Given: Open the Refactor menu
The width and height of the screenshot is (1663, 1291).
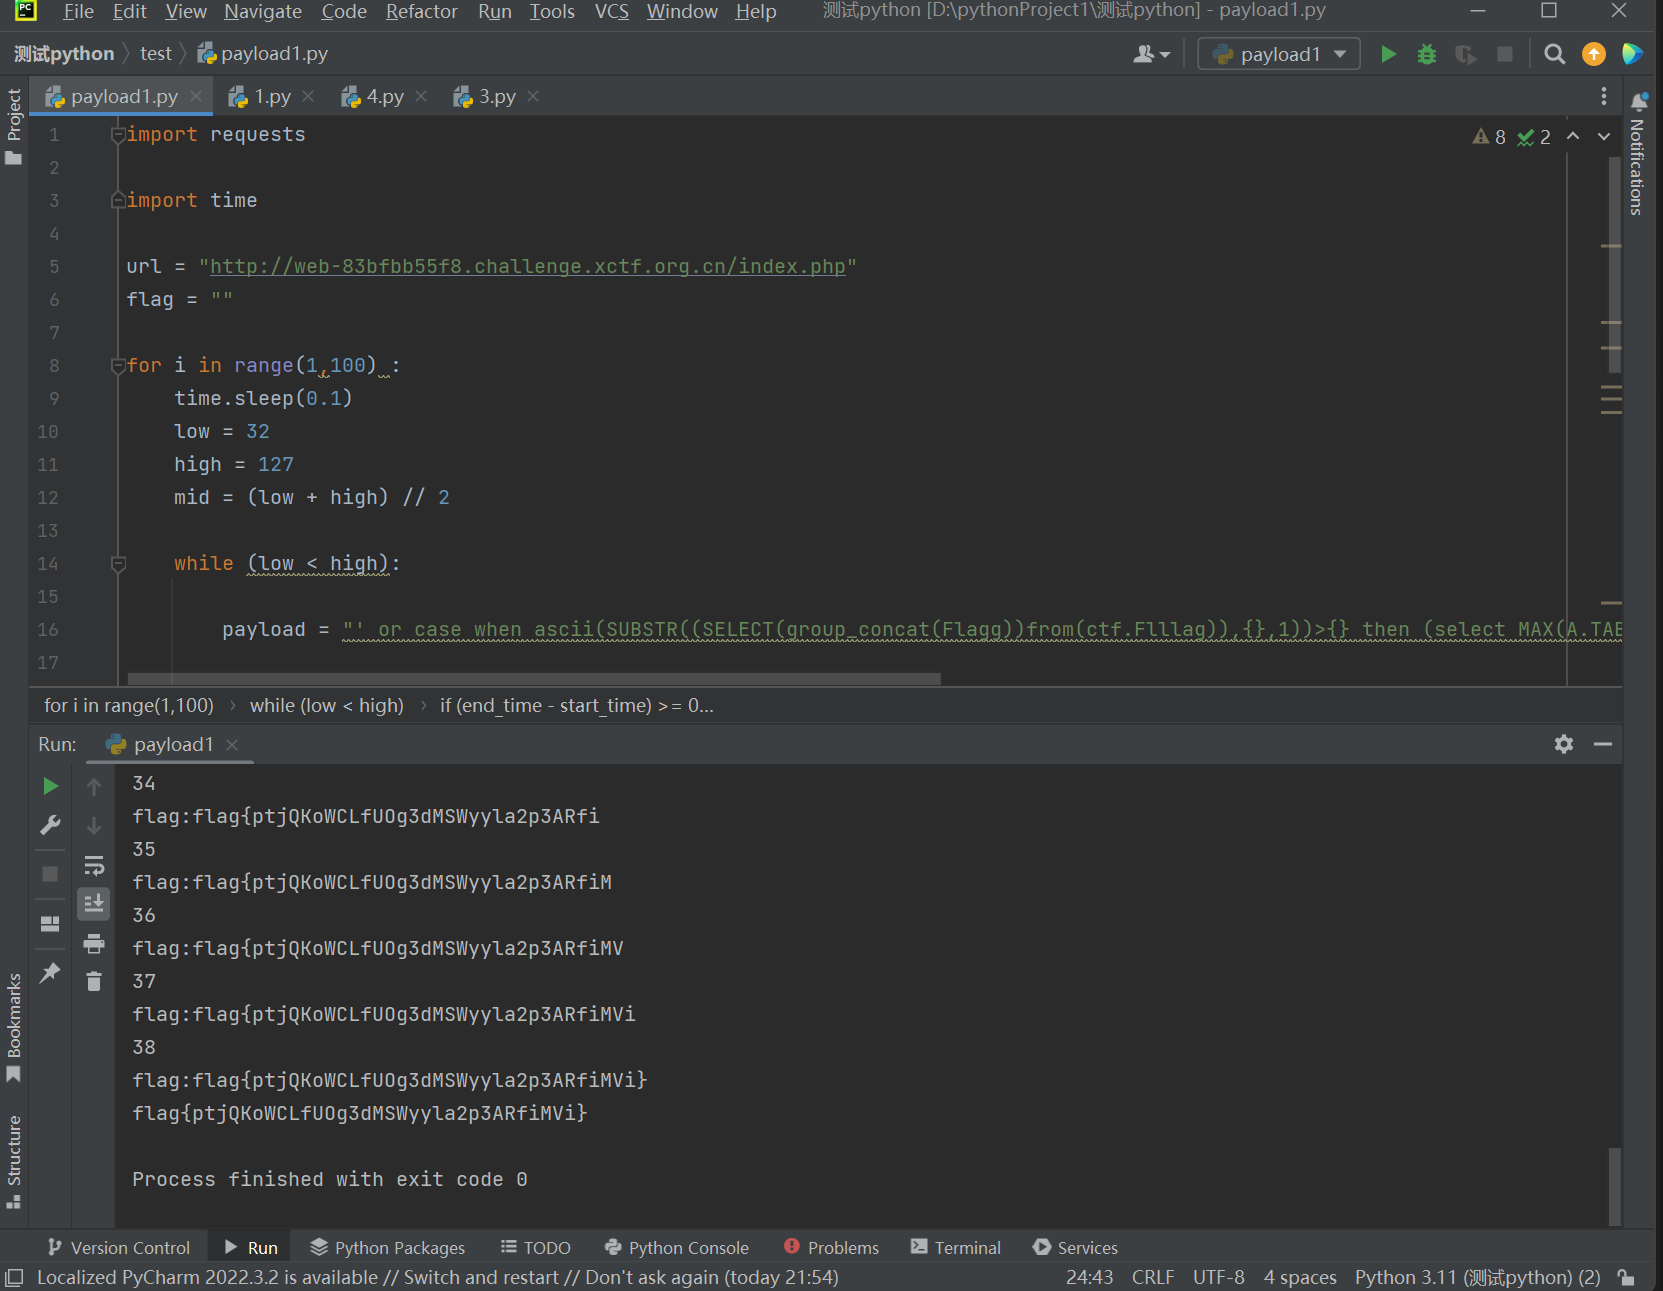Looking at the screenshot, I should [421, 12].
